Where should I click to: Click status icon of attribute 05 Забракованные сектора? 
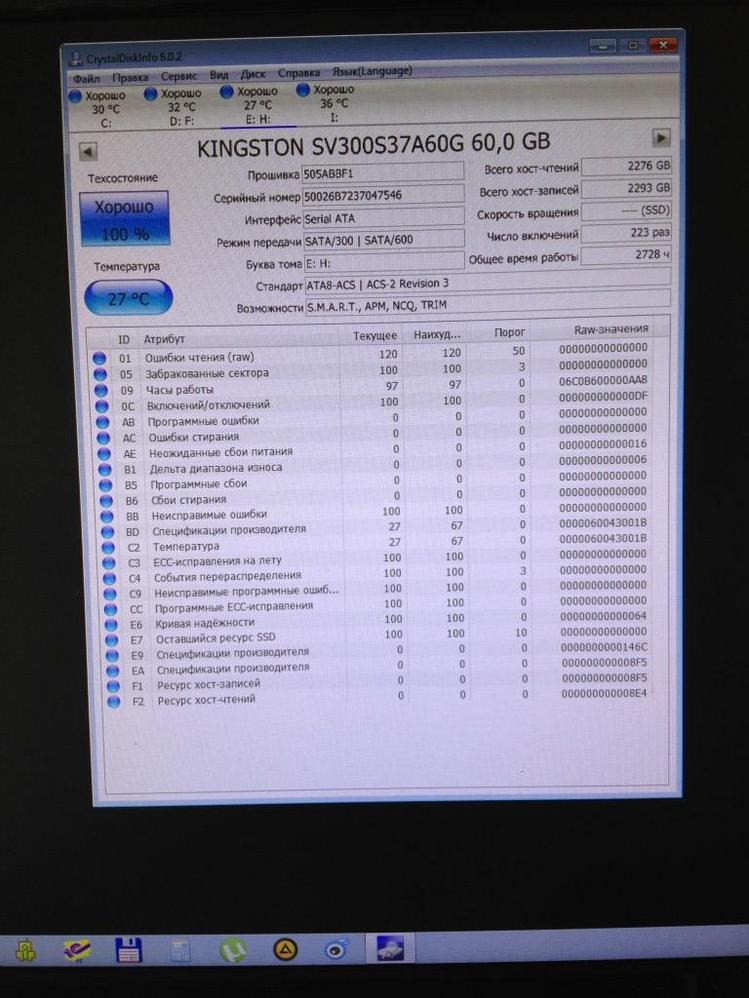101,374
